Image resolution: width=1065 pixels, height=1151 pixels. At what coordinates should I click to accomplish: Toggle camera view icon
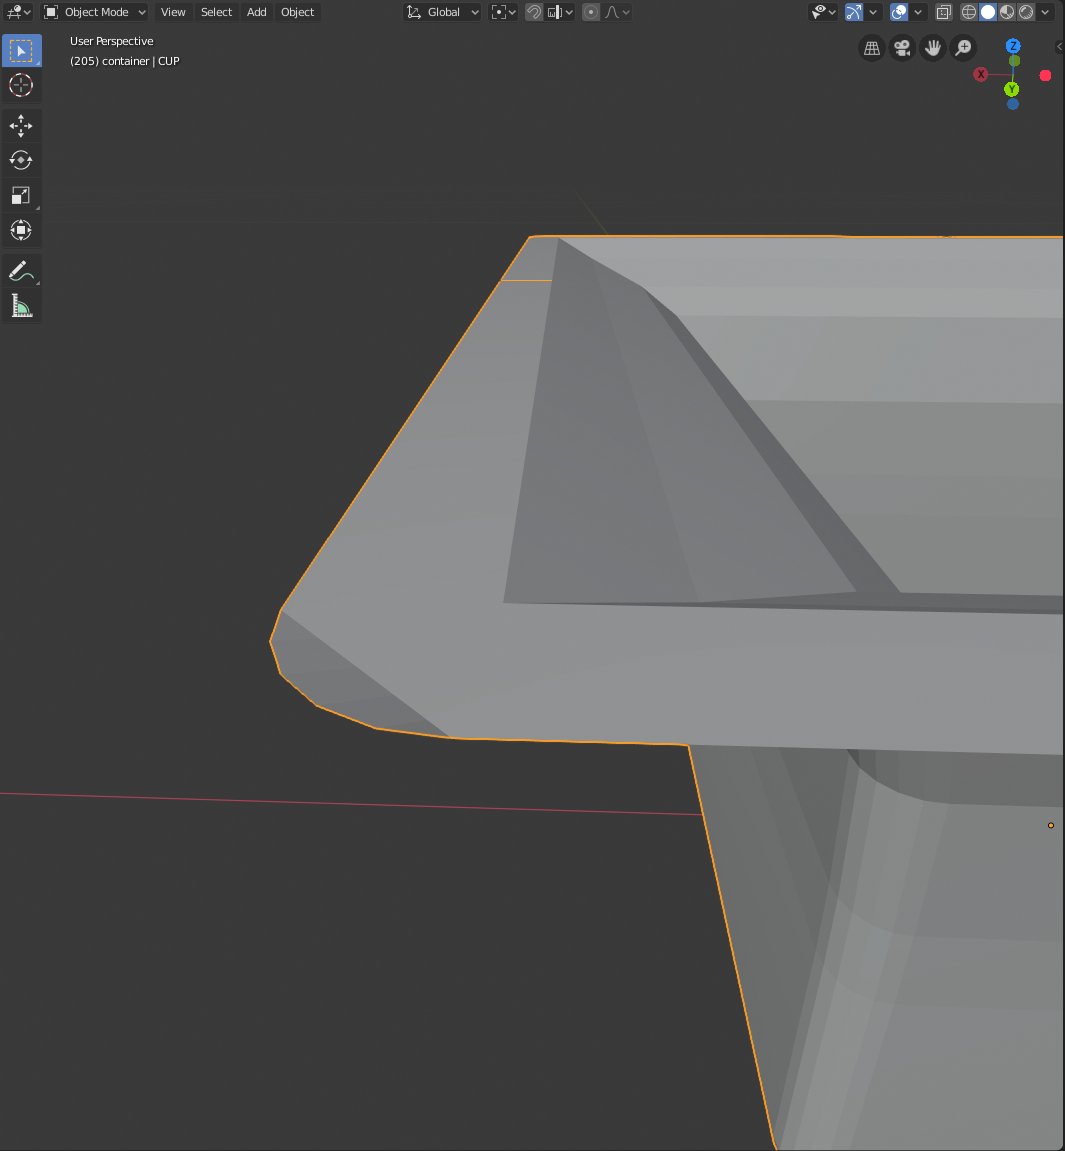point(902,48)
